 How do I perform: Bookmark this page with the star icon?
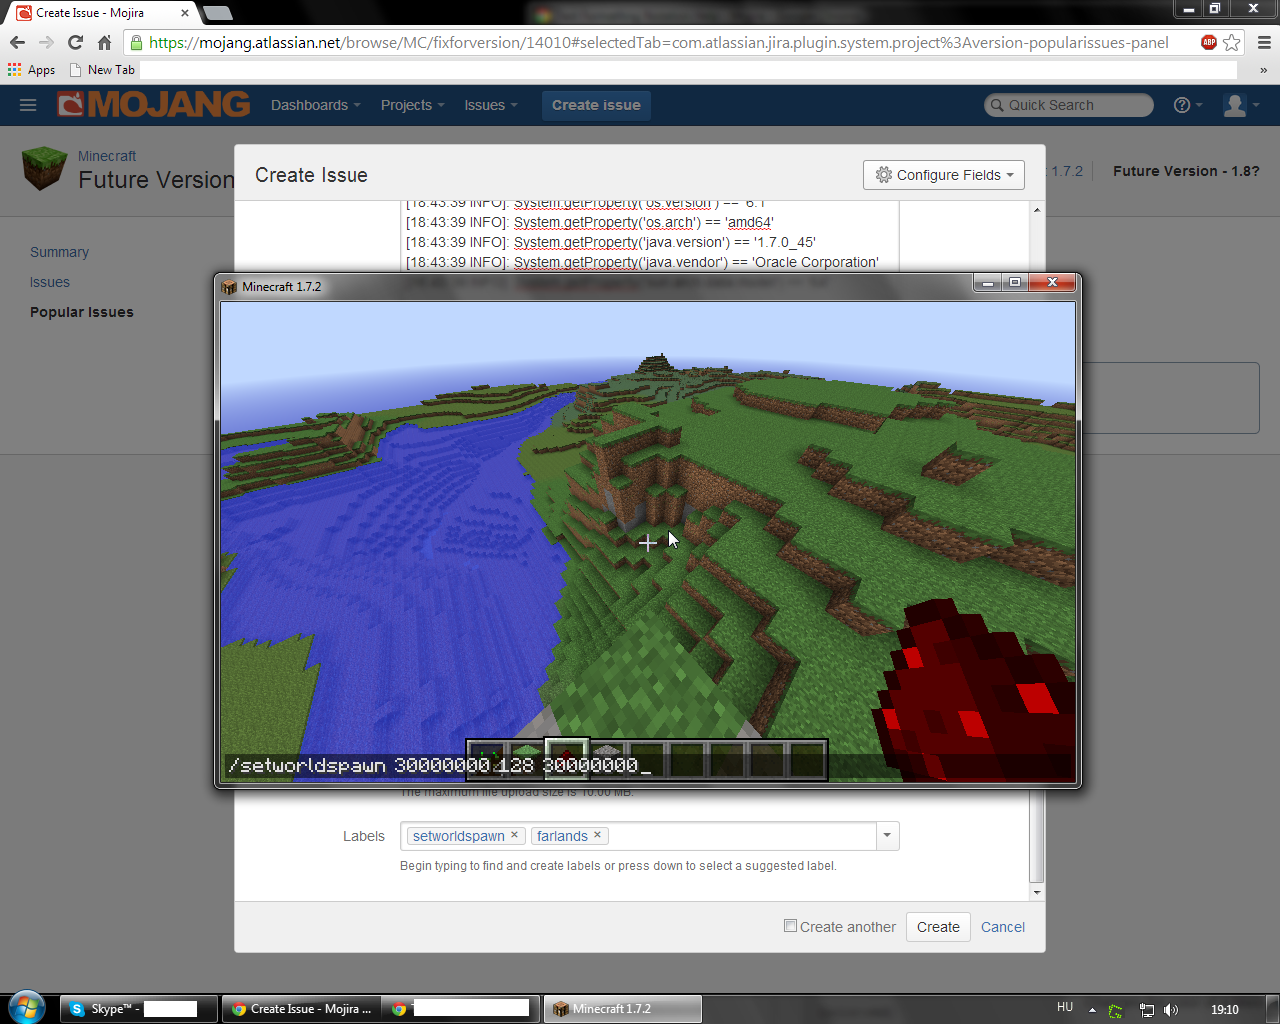[x=1232, y=43]
